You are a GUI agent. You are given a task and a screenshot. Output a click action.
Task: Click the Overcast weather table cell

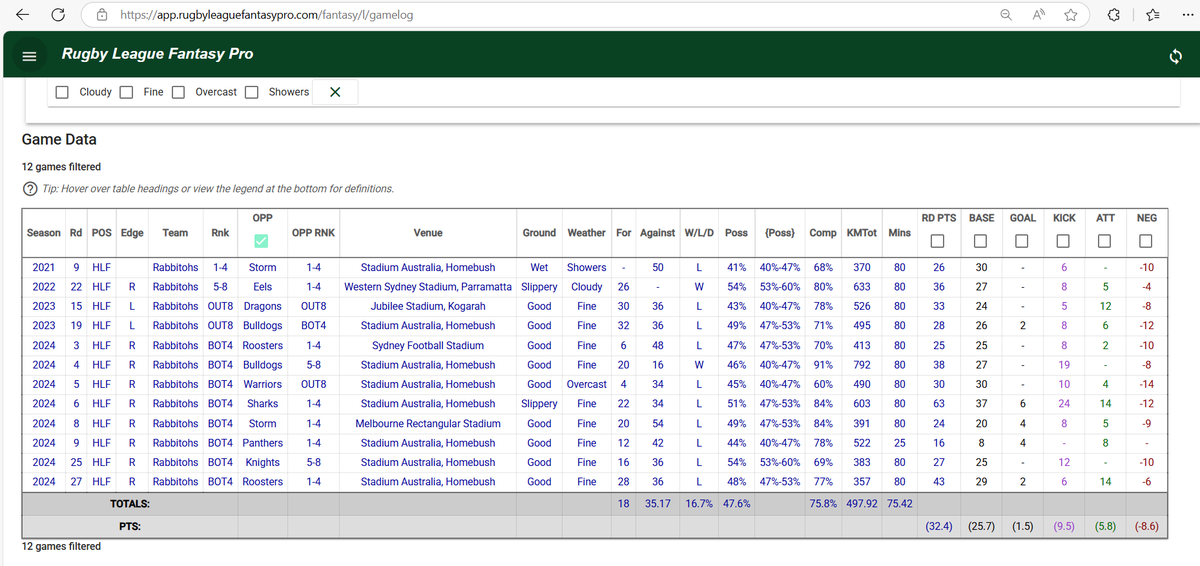[586, 384]
